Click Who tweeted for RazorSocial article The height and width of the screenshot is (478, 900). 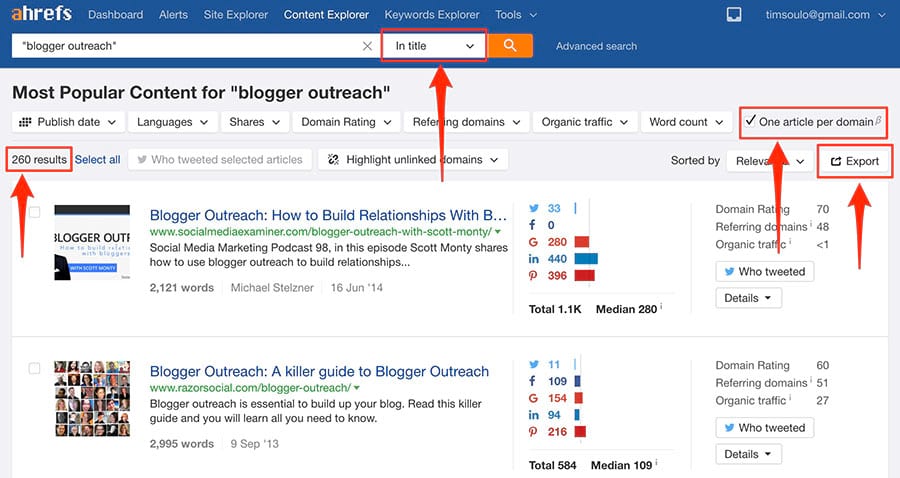pyautogui.click(x=765, y=428)
